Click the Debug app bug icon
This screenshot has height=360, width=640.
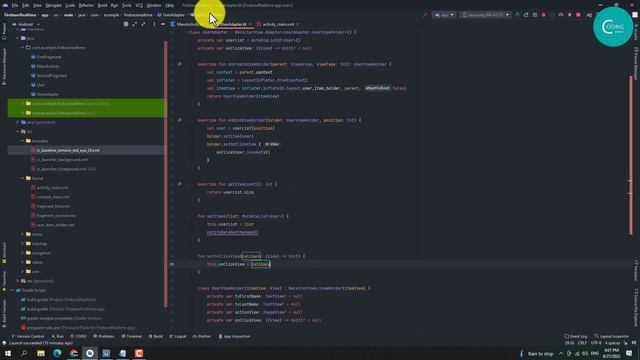543,15
